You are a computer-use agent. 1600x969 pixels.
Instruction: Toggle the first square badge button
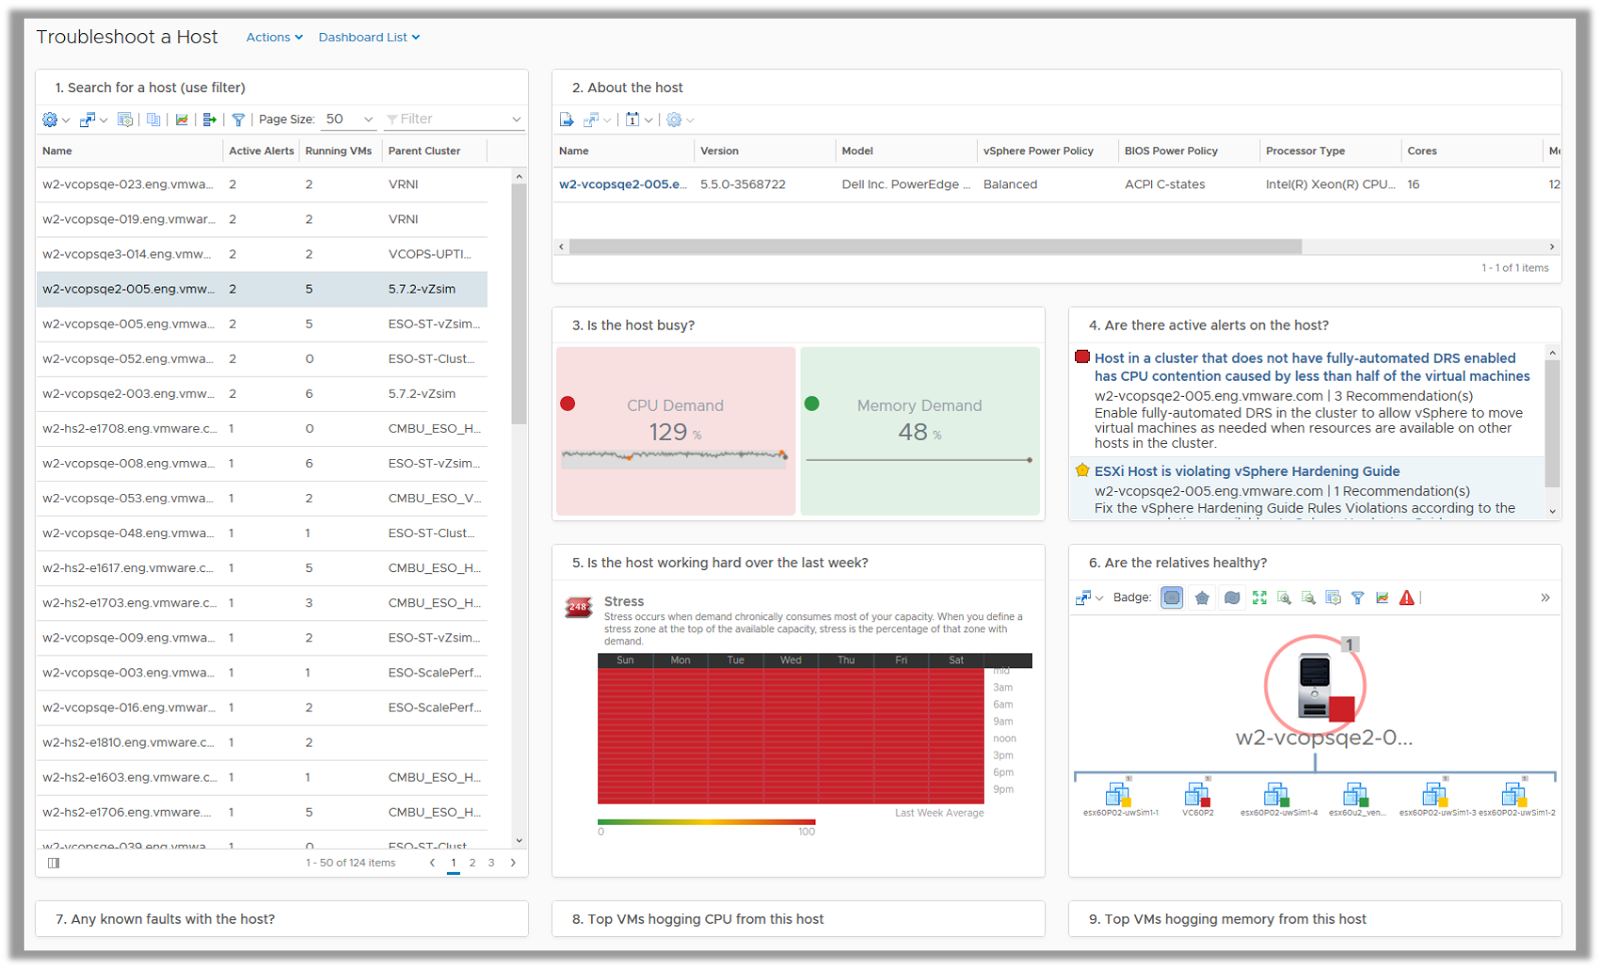click(x=1172, y=598)
